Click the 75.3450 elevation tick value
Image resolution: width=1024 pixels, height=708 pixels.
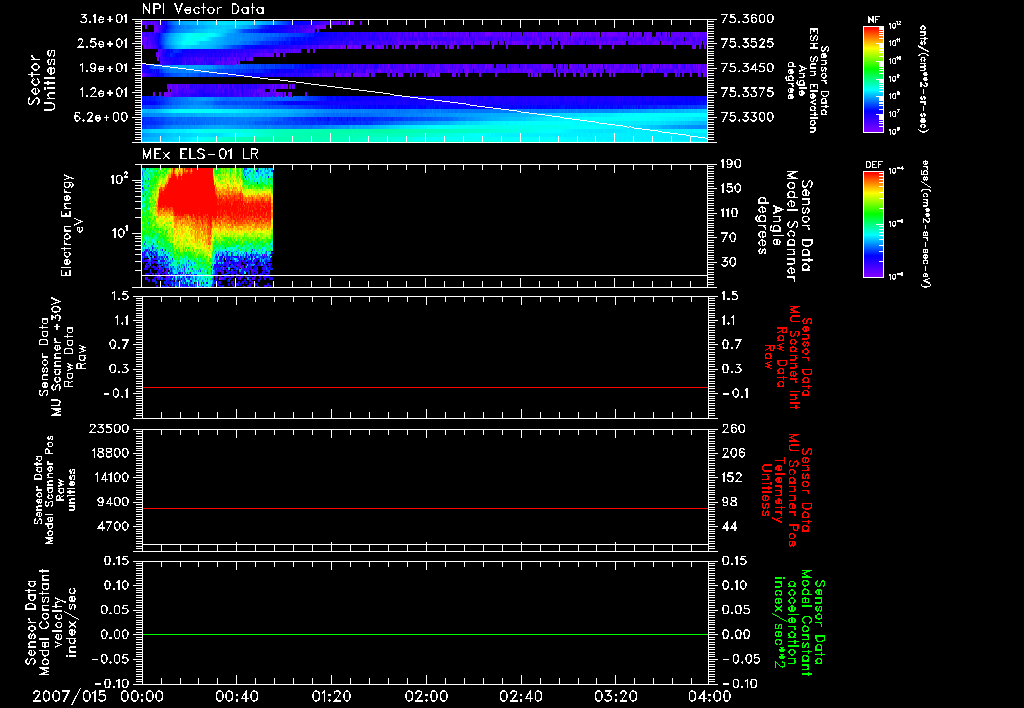point(747,67)
